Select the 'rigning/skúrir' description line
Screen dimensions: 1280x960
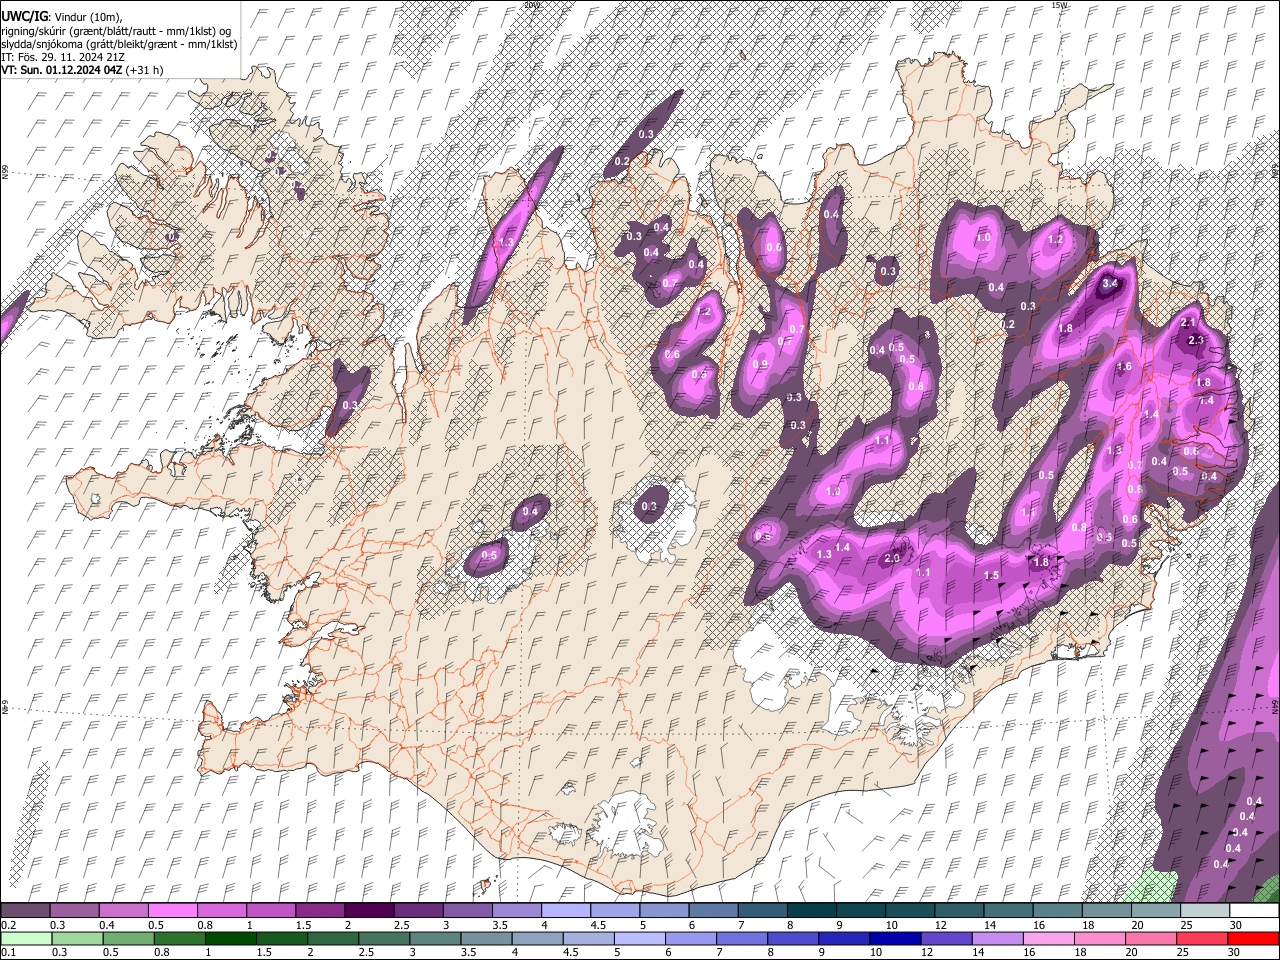click(116, 31)
